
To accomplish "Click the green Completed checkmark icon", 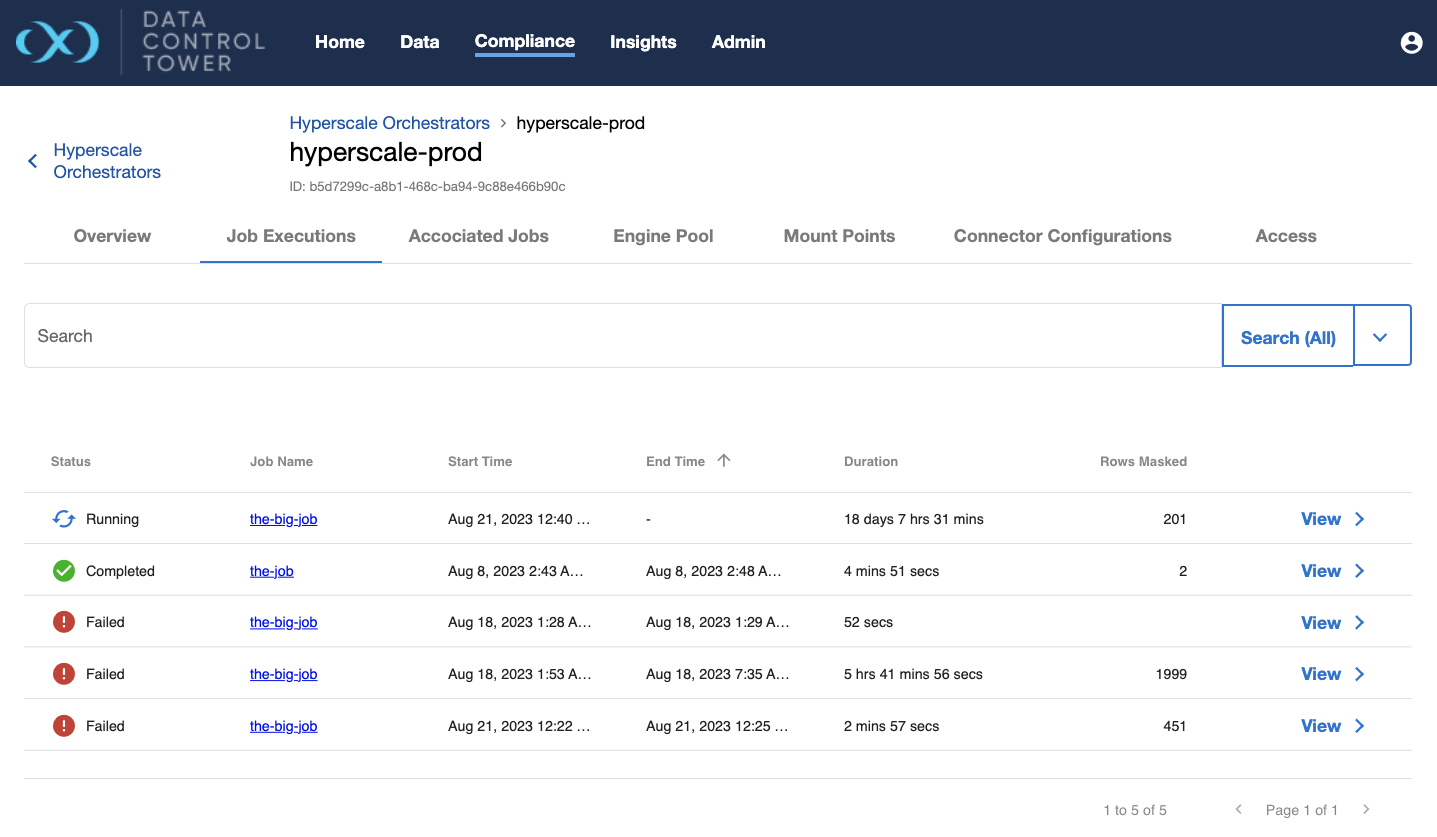I will point(64,571).
